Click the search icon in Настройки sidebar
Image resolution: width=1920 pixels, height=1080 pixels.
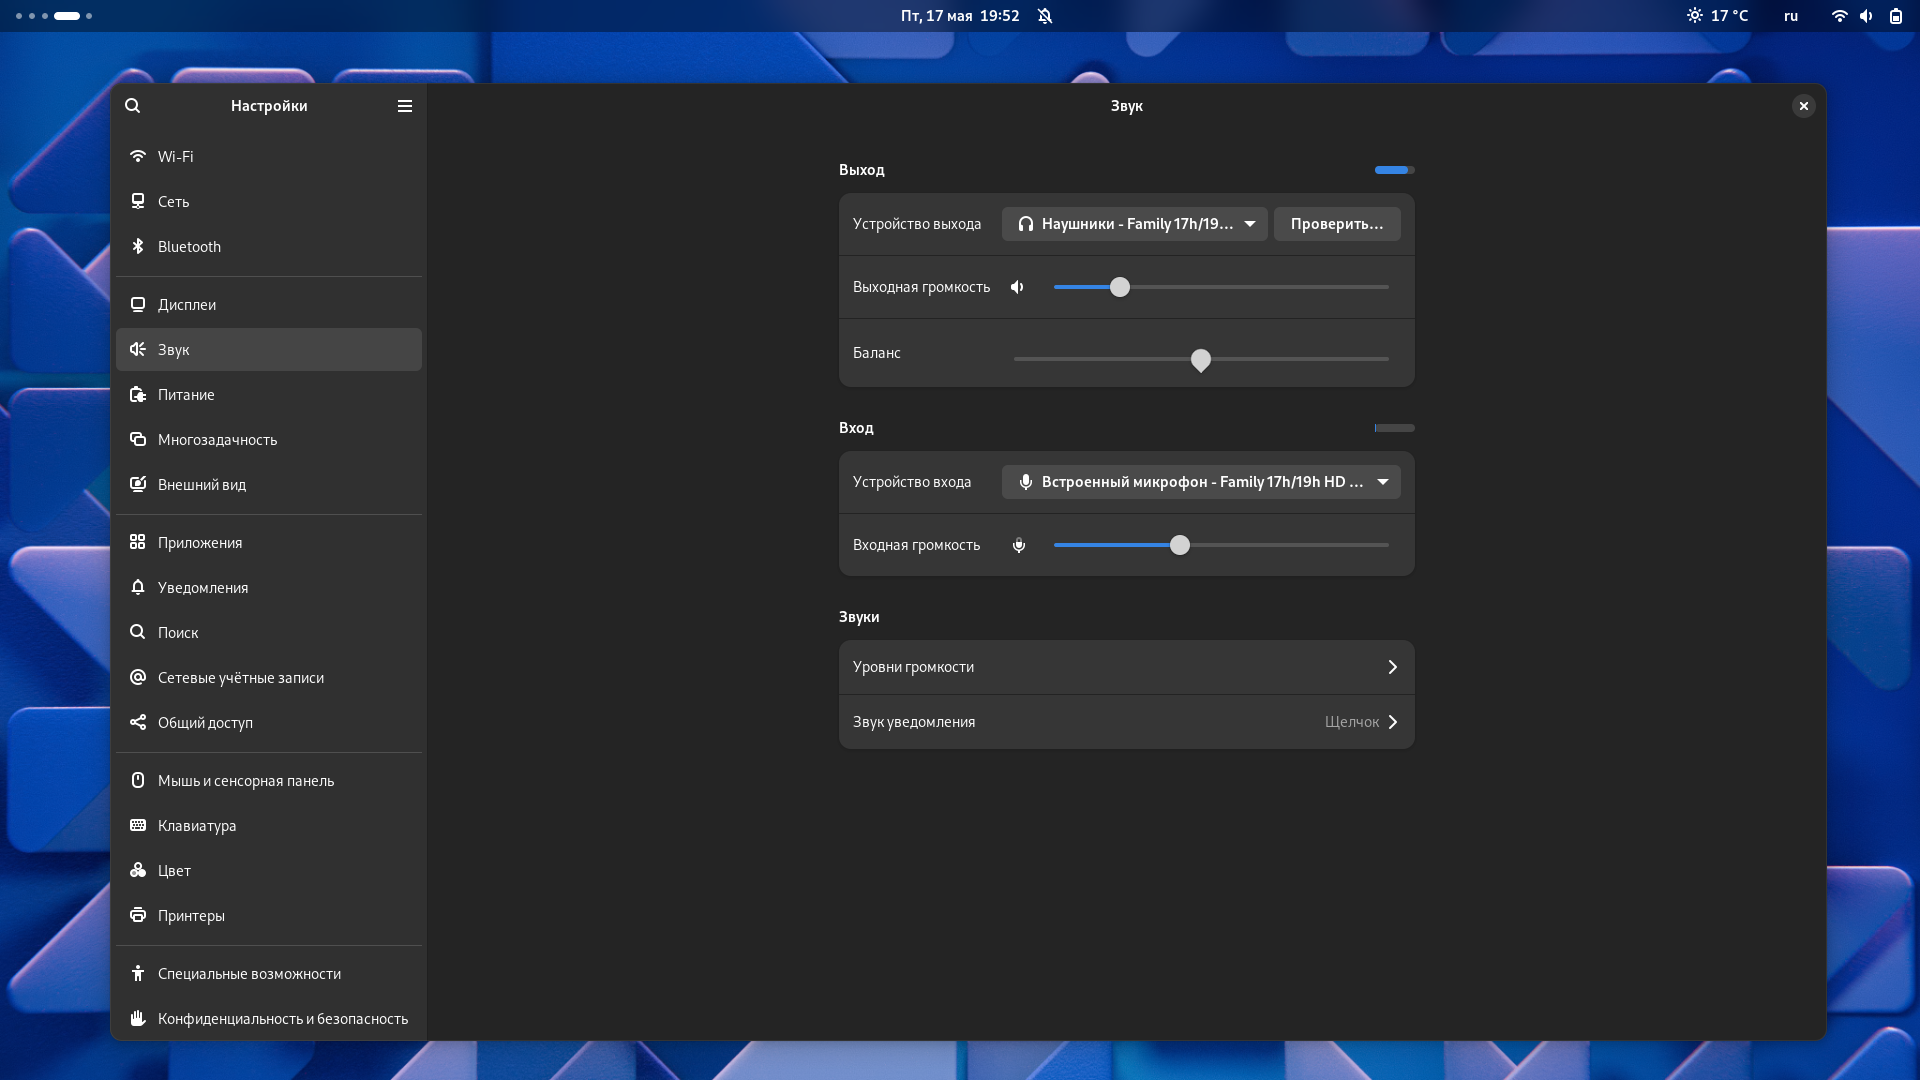coord(133,105)
